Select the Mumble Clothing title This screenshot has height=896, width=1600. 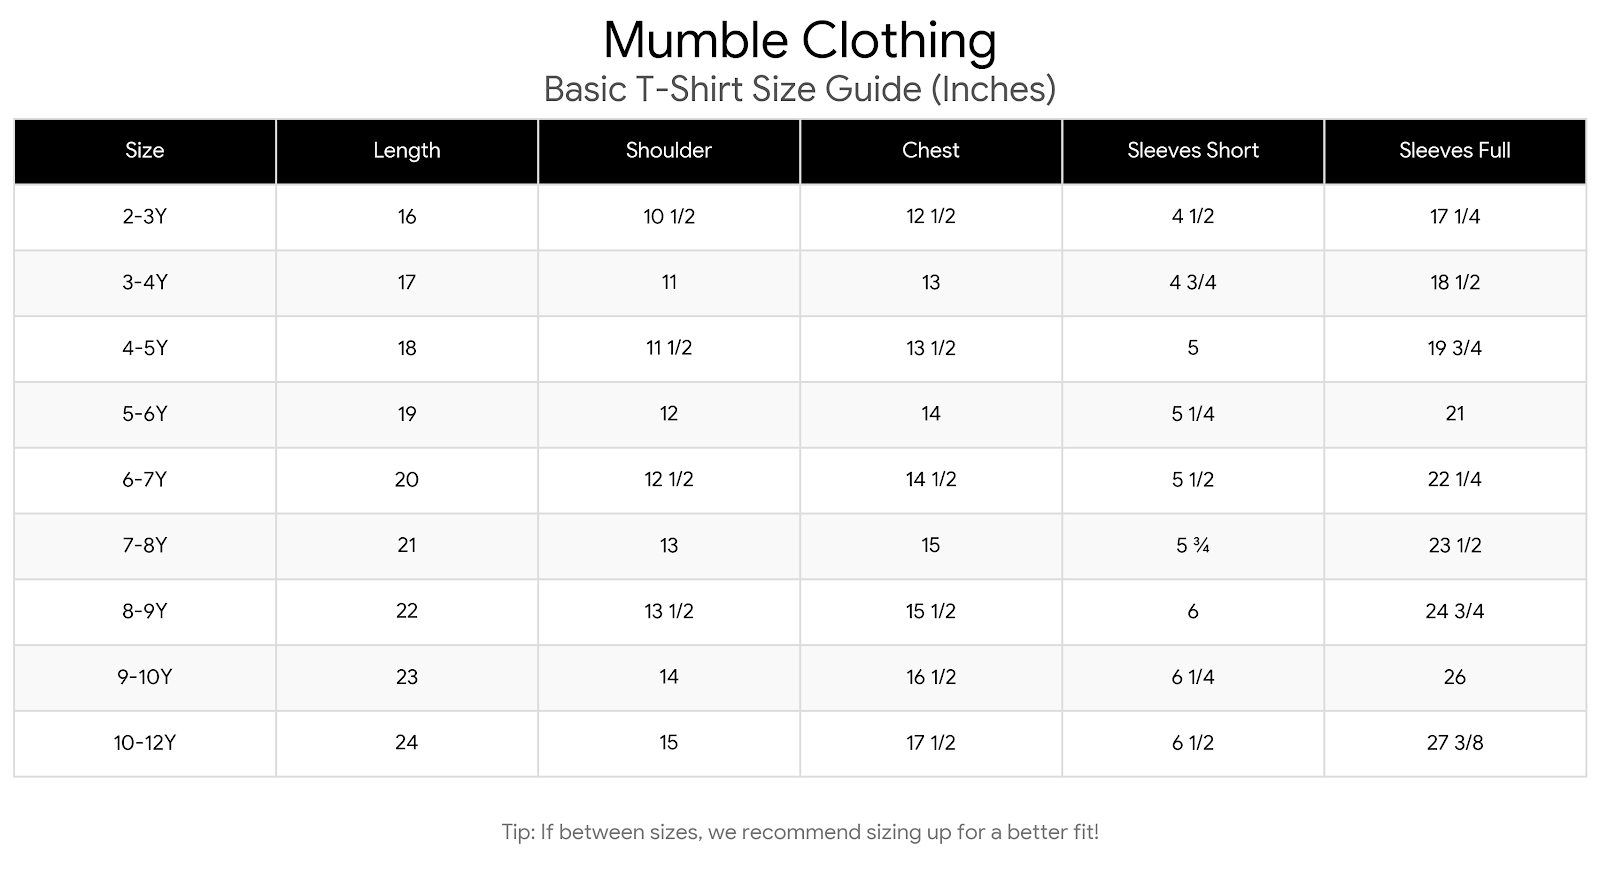pos(800,41)
